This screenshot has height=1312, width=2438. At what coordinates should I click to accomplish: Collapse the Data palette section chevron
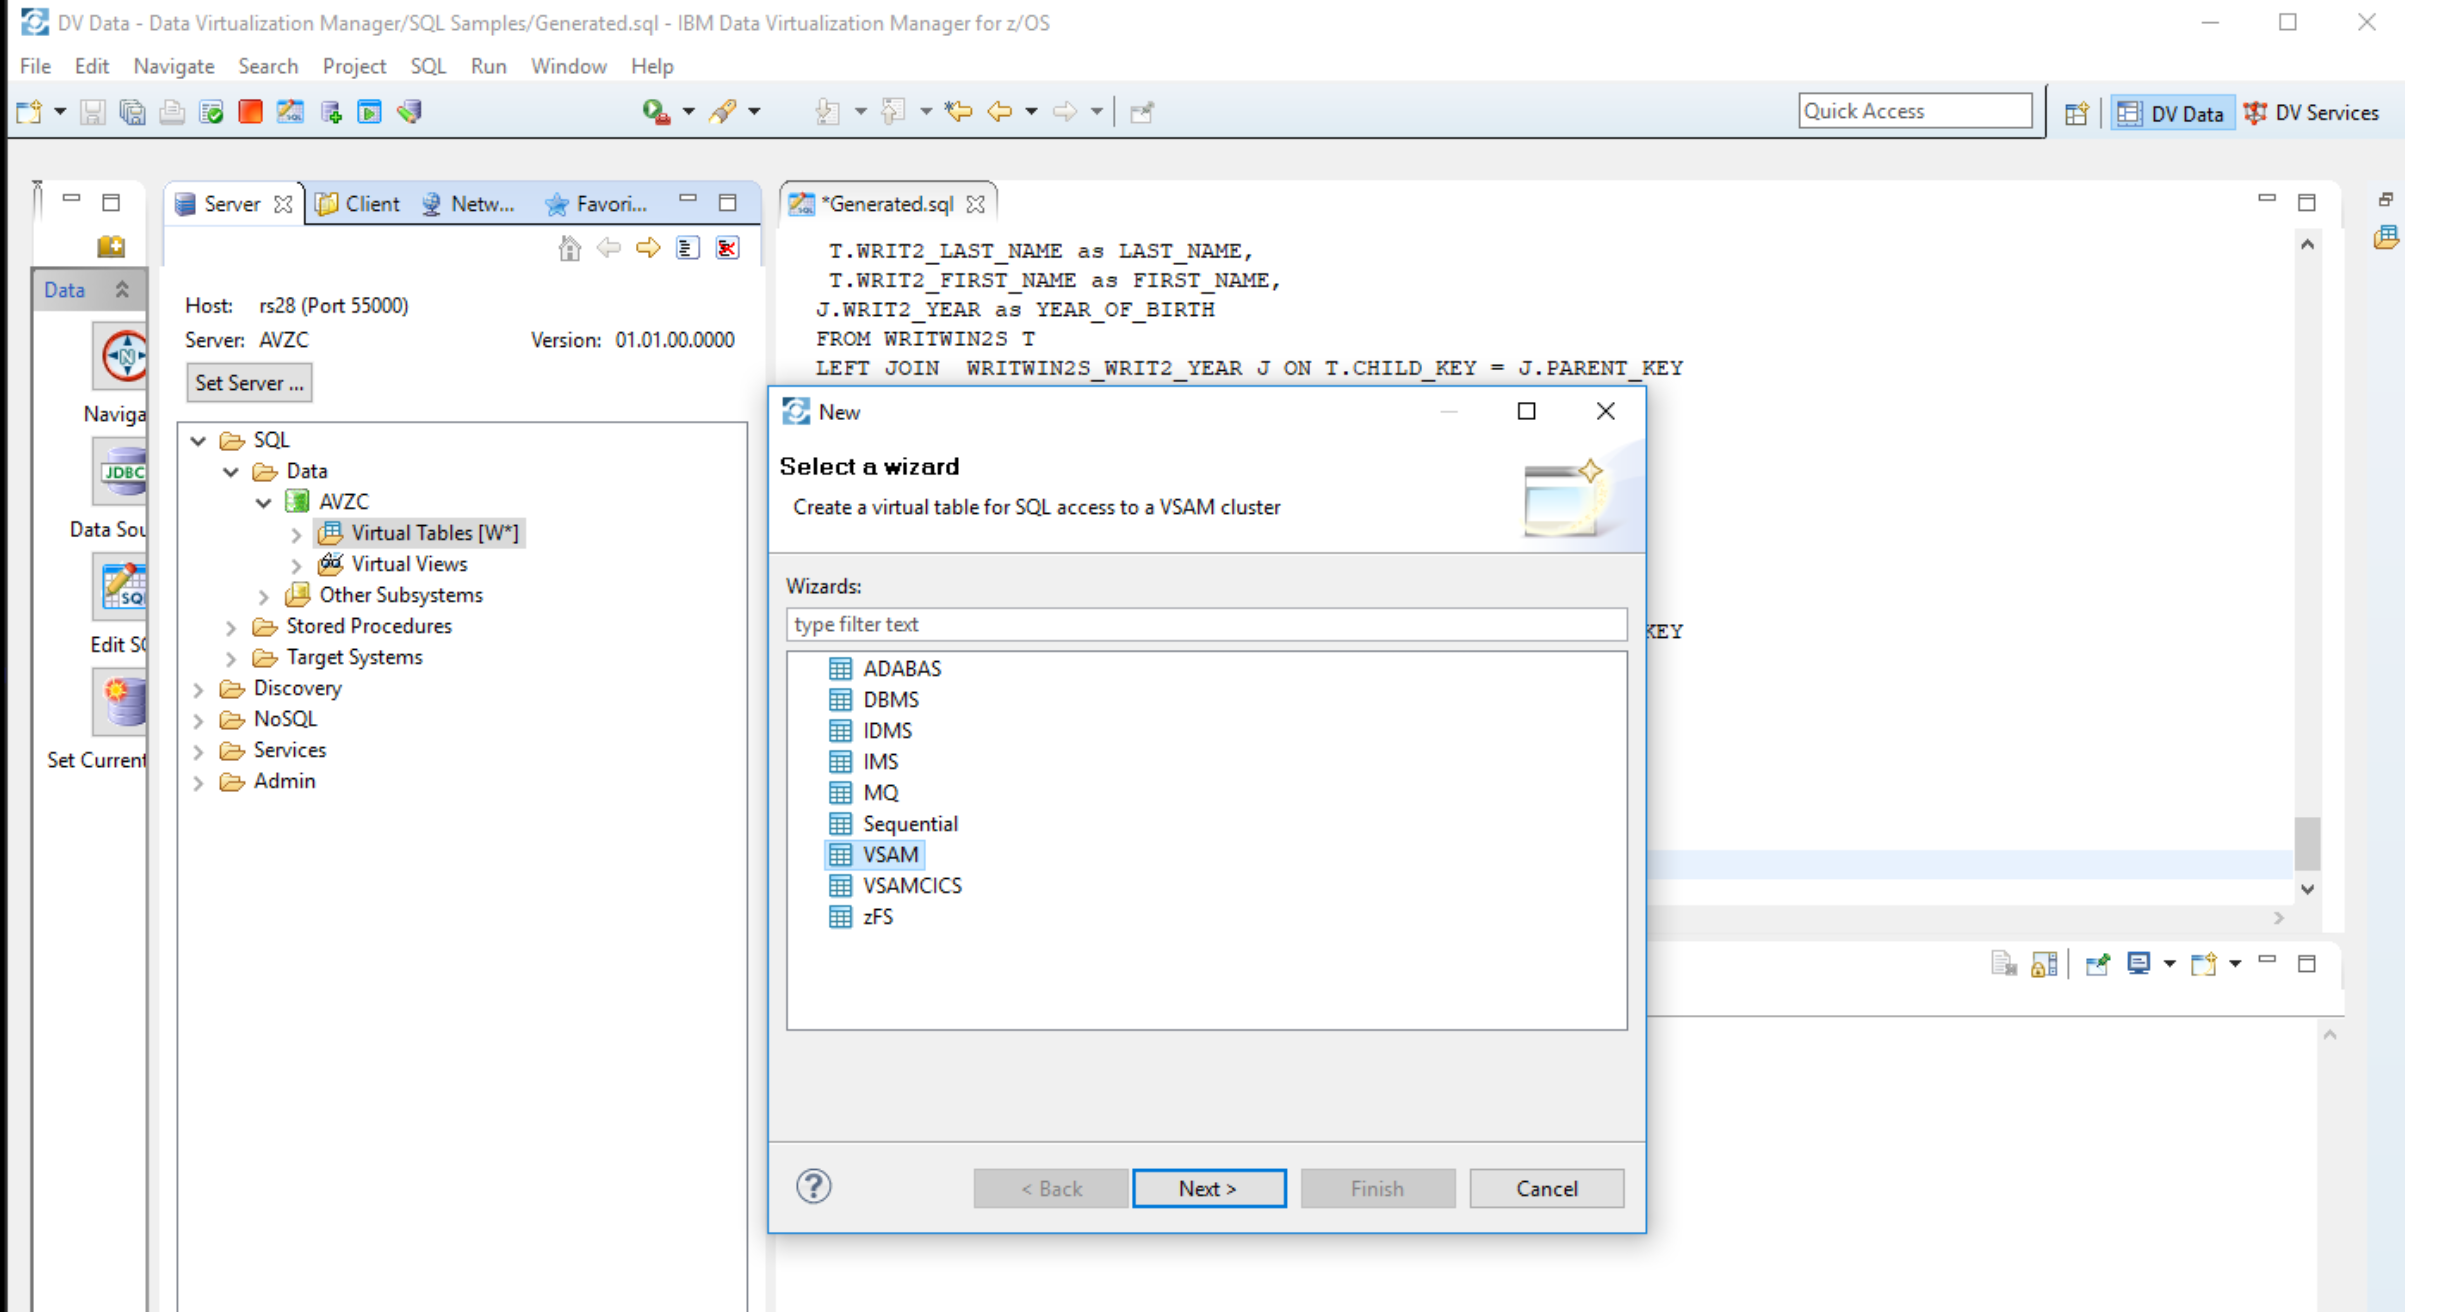click(x=122, y=290)
